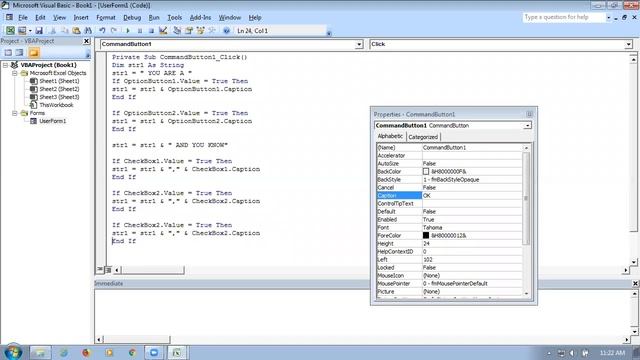Close the Immediate window
Screen dimensions: 640x360
point(635,283)
